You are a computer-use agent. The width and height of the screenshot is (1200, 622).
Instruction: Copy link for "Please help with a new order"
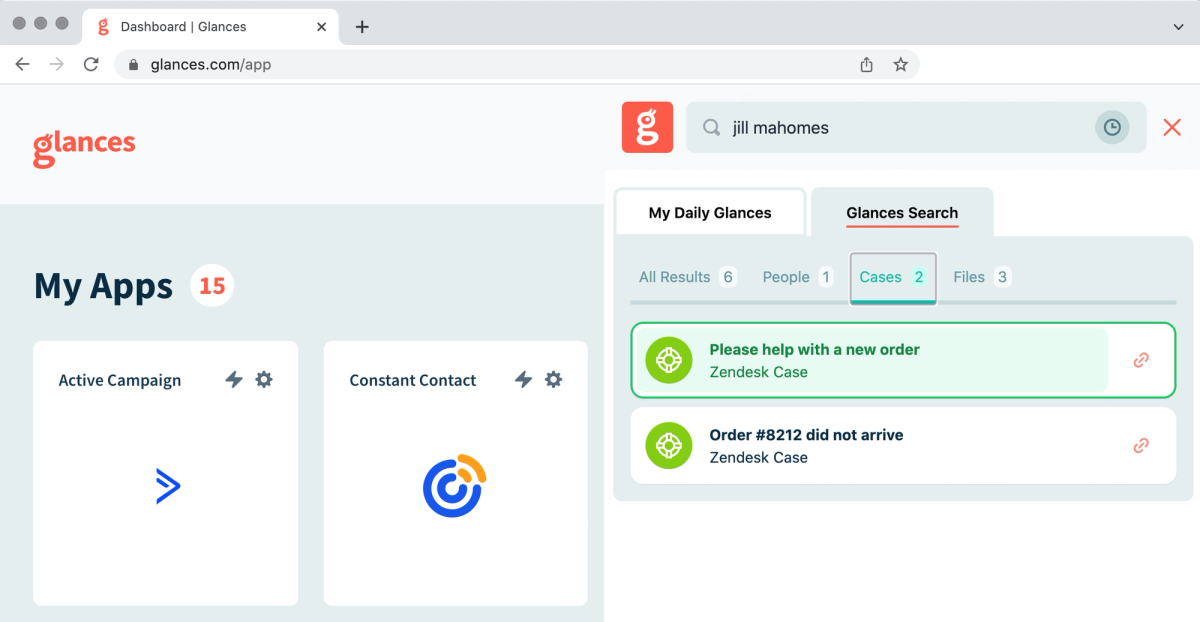click(x=1141, y=360)
